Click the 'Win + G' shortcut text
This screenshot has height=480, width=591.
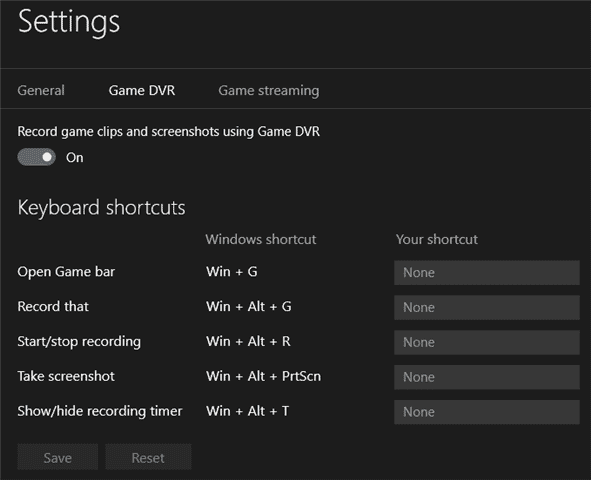click(x=232, y=272)
